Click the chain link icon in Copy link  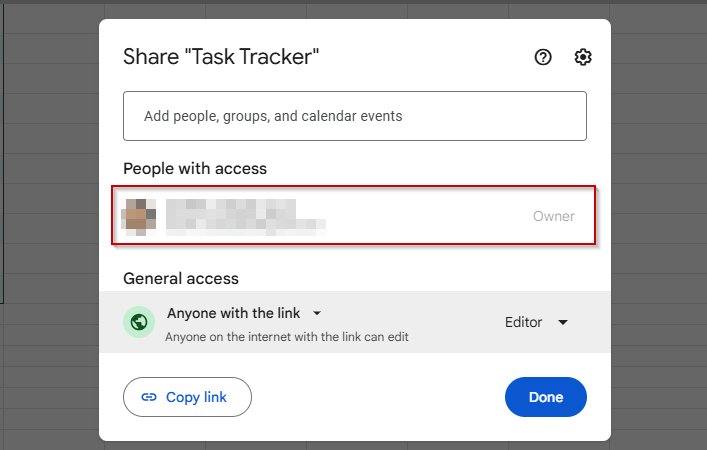[149, 397]
